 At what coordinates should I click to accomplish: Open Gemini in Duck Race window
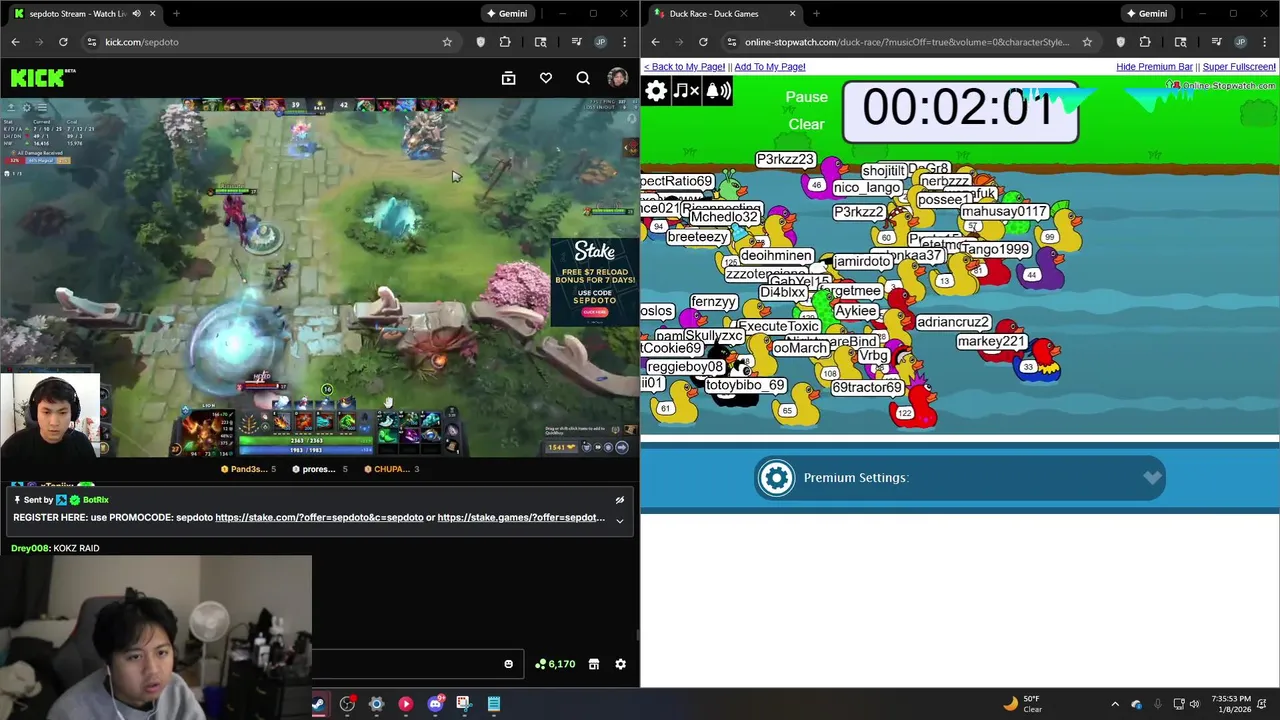pyautogui.click(x=1146, y=14)
